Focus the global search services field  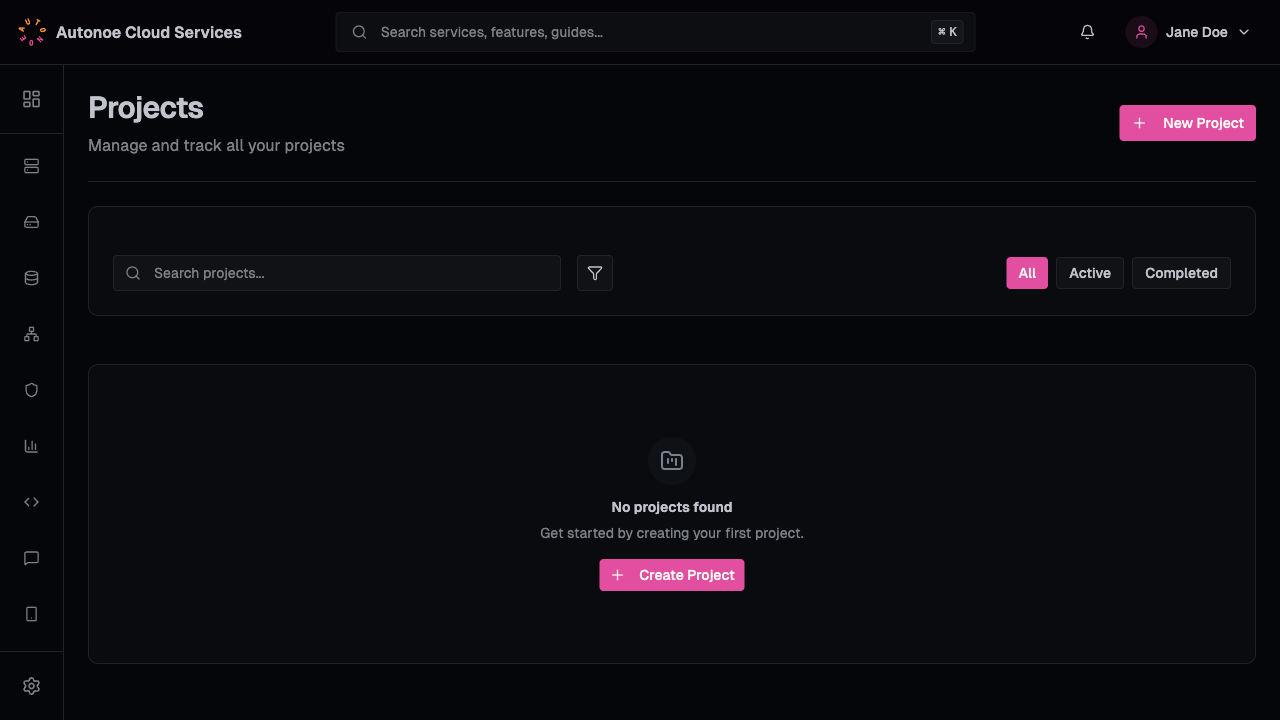tap(655, 32)
